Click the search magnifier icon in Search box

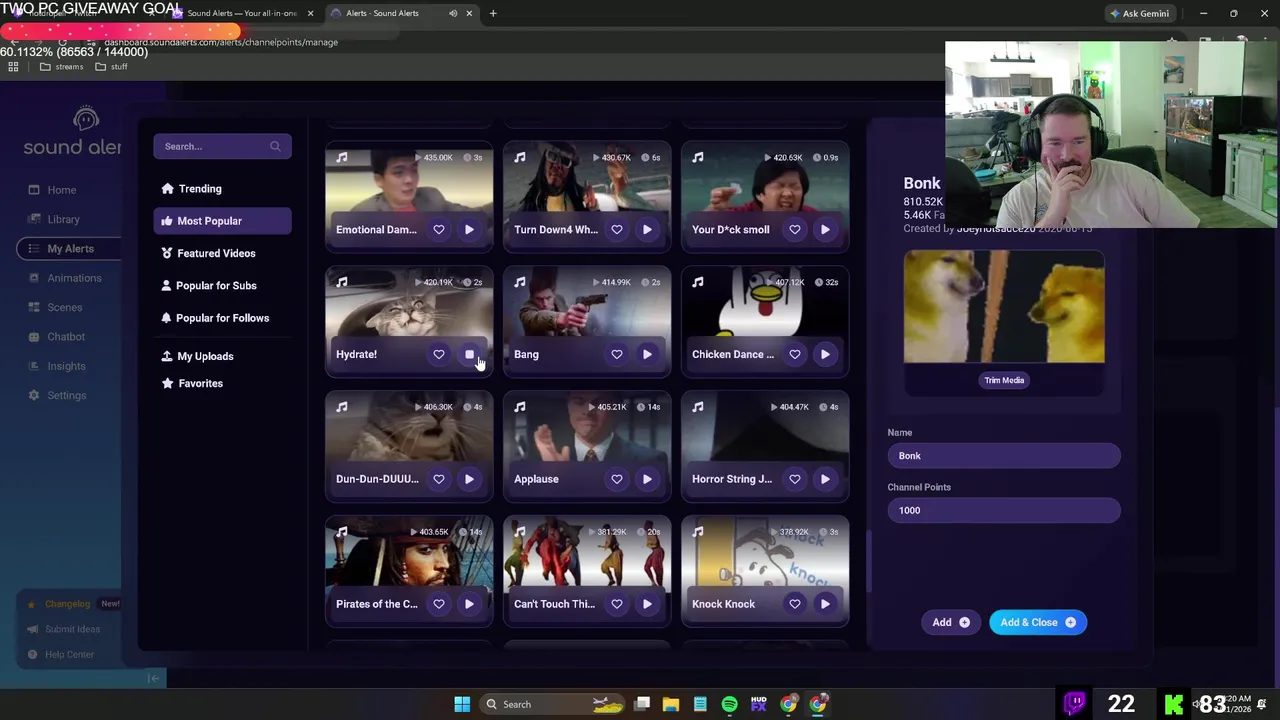point(275,147)
